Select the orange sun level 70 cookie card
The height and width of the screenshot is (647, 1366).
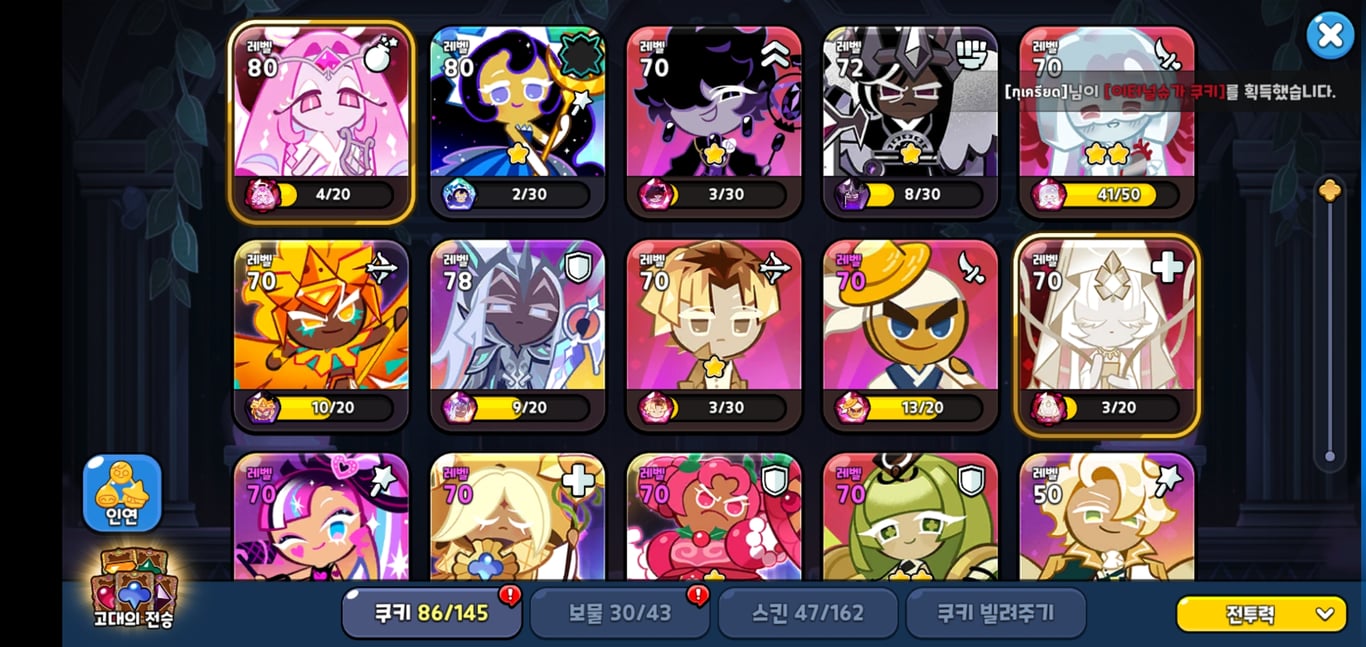point(321,335)
